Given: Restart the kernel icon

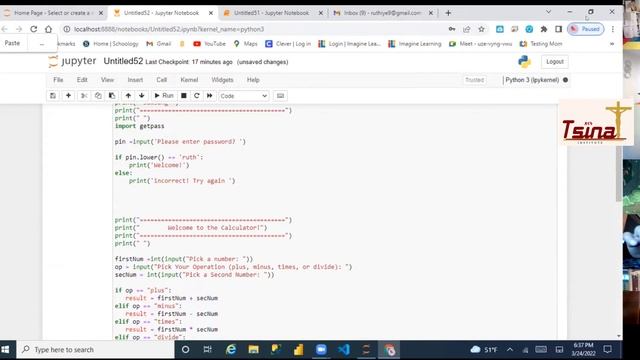Looking at the screenshot, I should tap(197, 96).
